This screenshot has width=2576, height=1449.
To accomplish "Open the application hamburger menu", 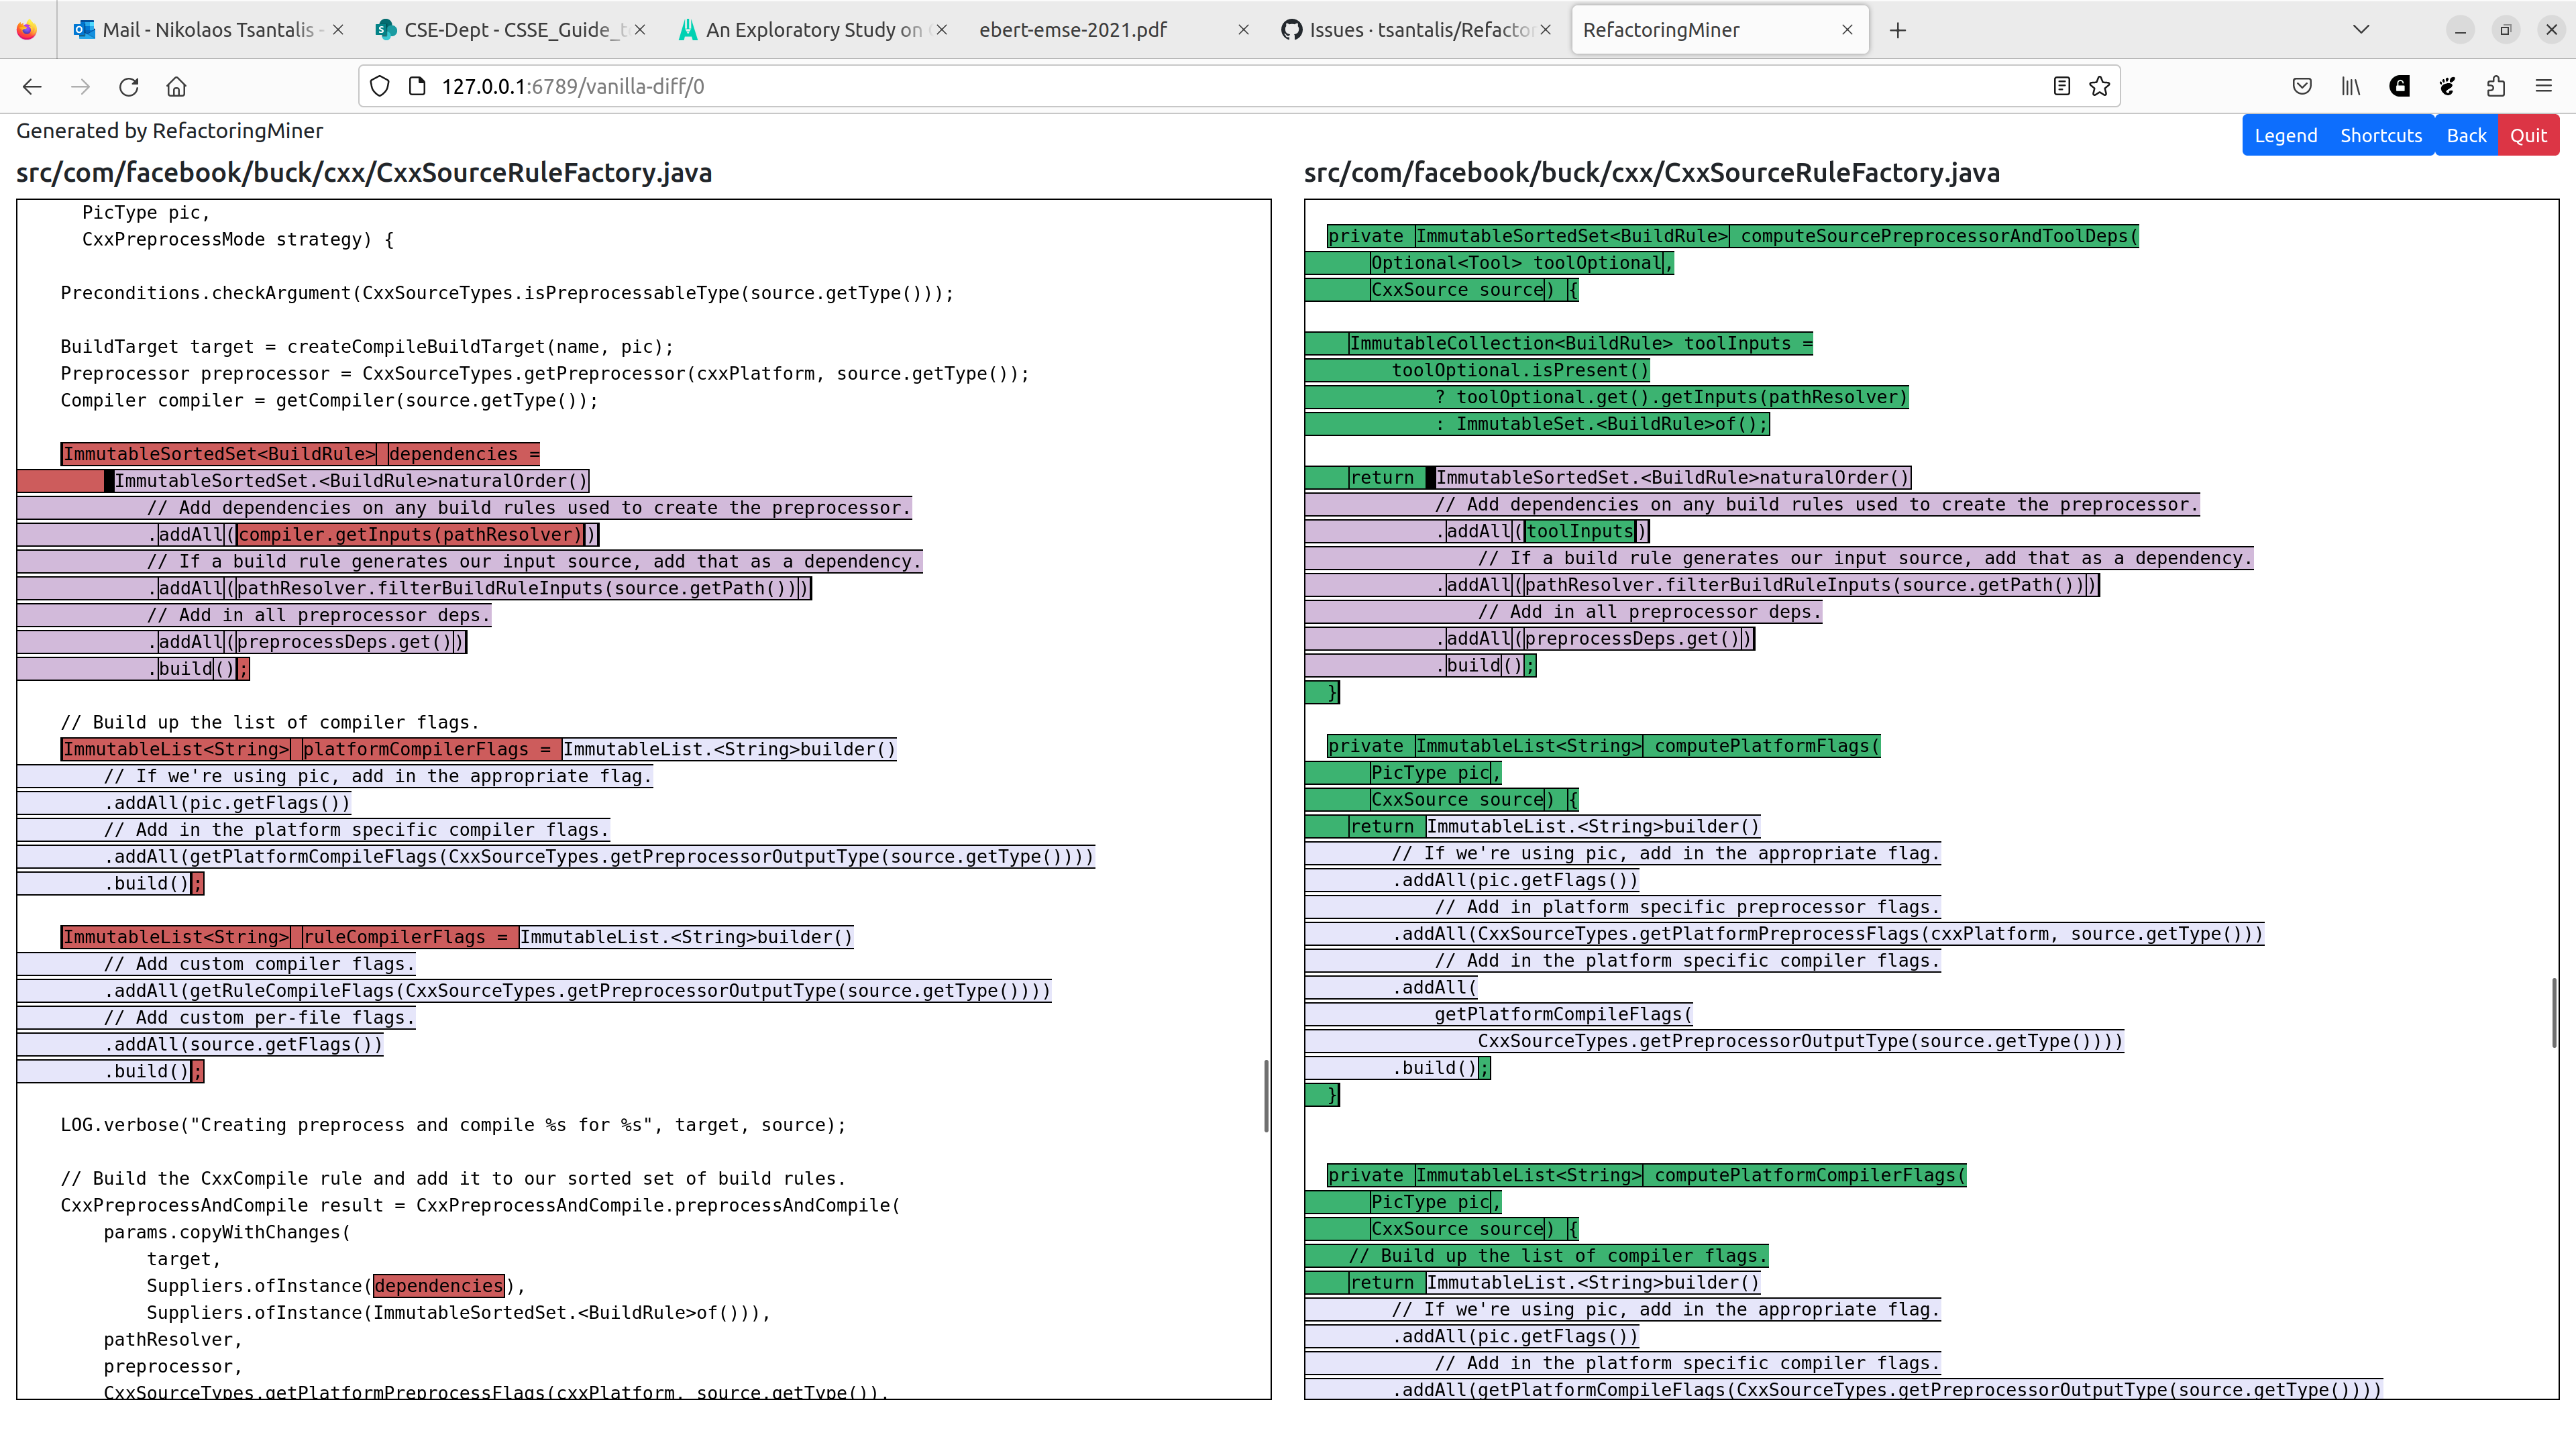I will pyautogui.click(x=2544, y=86).
